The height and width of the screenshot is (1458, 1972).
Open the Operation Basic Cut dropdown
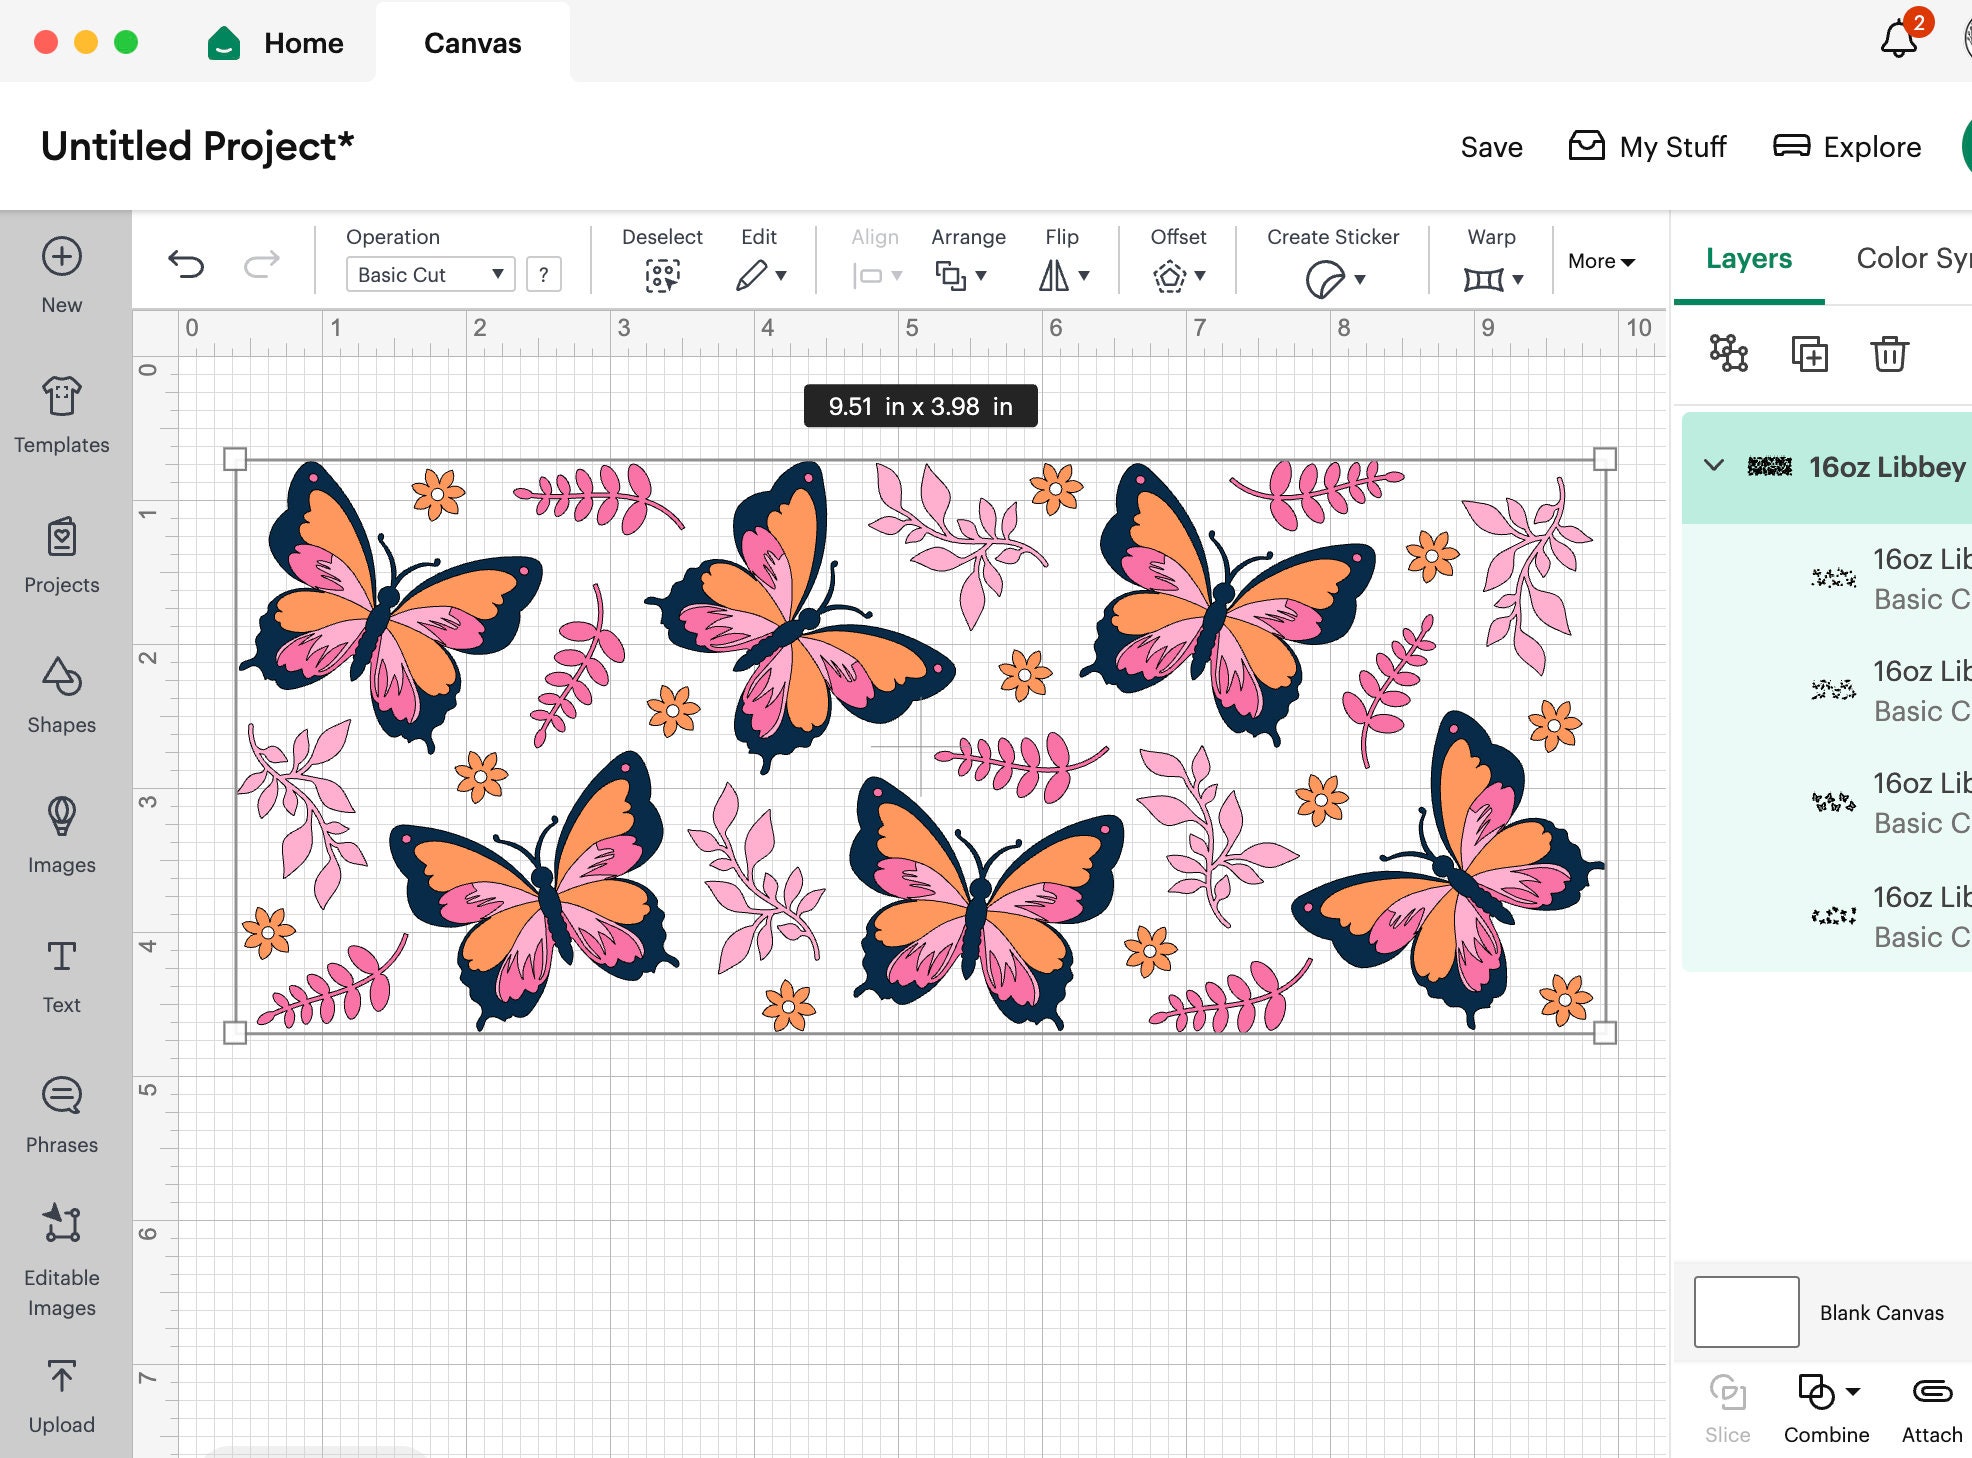tap(431, 274)
